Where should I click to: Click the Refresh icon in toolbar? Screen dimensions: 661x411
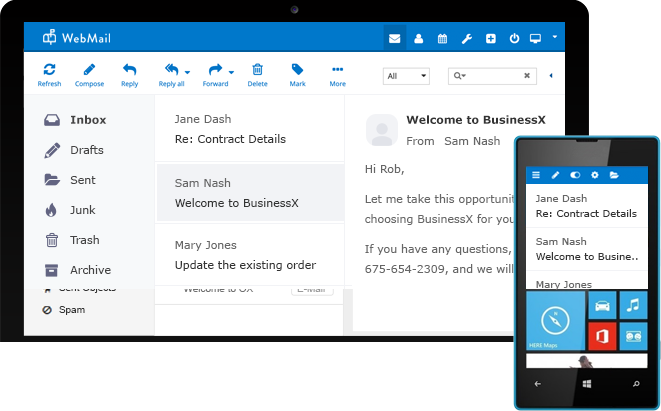click(49, 70)
